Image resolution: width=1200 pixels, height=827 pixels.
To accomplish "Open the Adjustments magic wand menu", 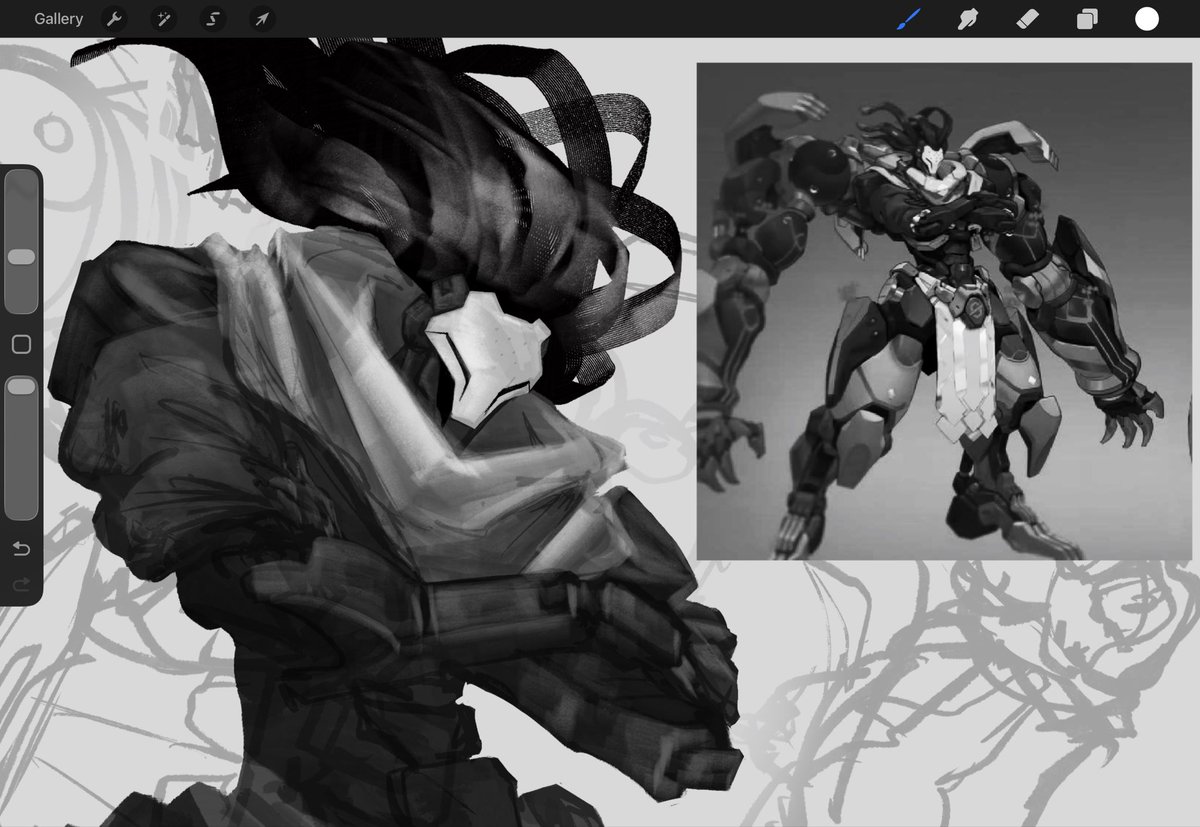I will [163, 19].
